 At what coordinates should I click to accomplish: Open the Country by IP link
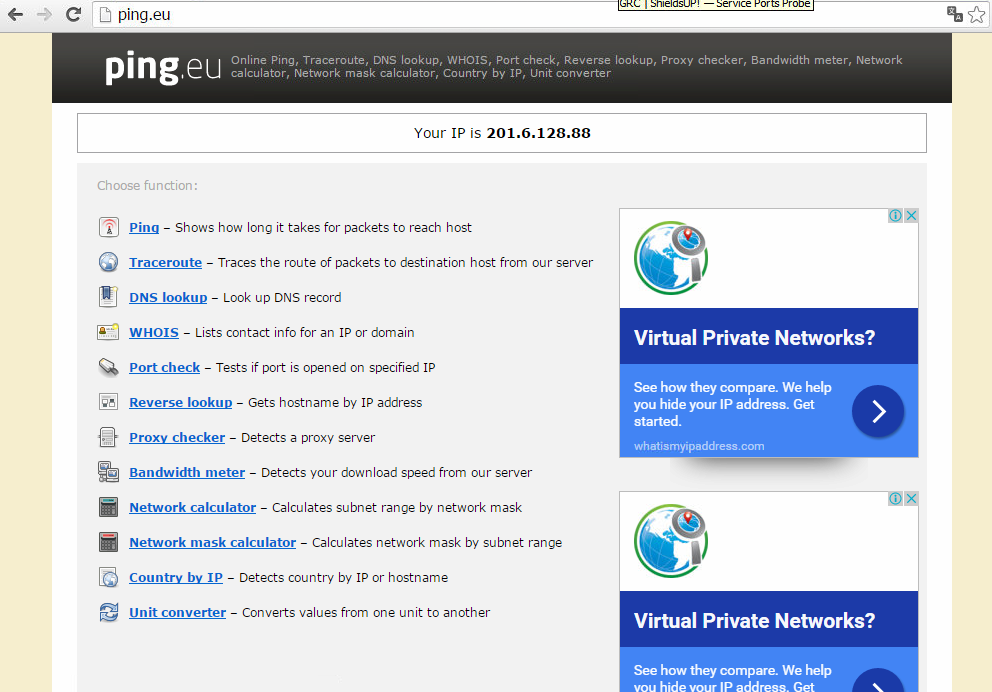tap(176, 578)
